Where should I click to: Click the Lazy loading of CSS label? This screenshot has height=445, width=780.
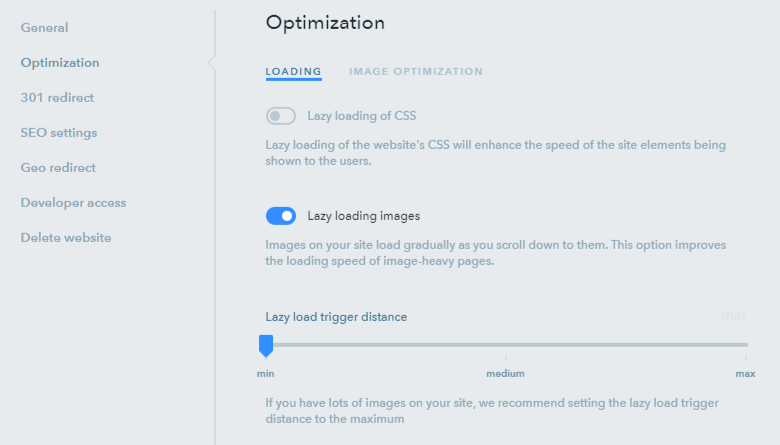pyautogui.click(x=362, y=116)
